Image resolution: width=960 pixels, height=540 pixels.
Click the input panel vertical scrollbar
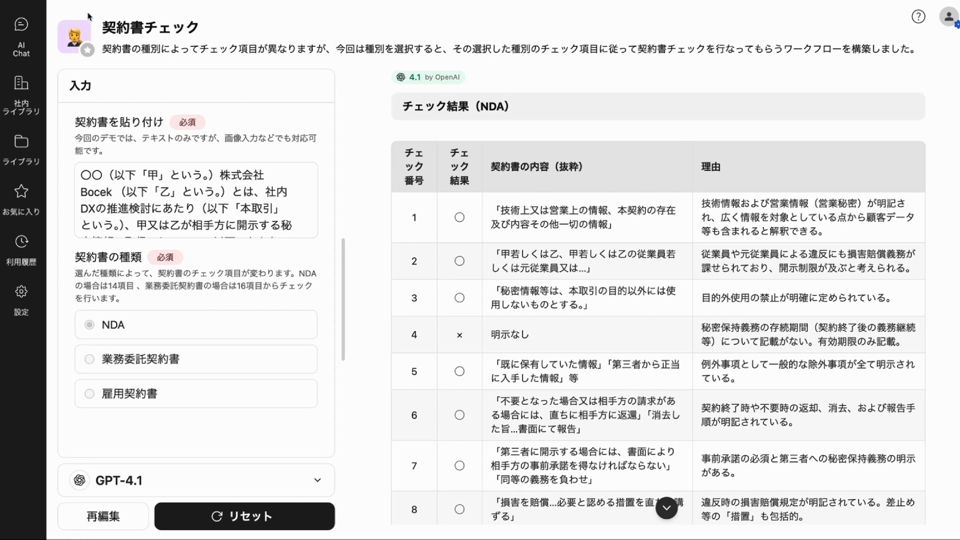pyautogui.click(x=343, y=298)
